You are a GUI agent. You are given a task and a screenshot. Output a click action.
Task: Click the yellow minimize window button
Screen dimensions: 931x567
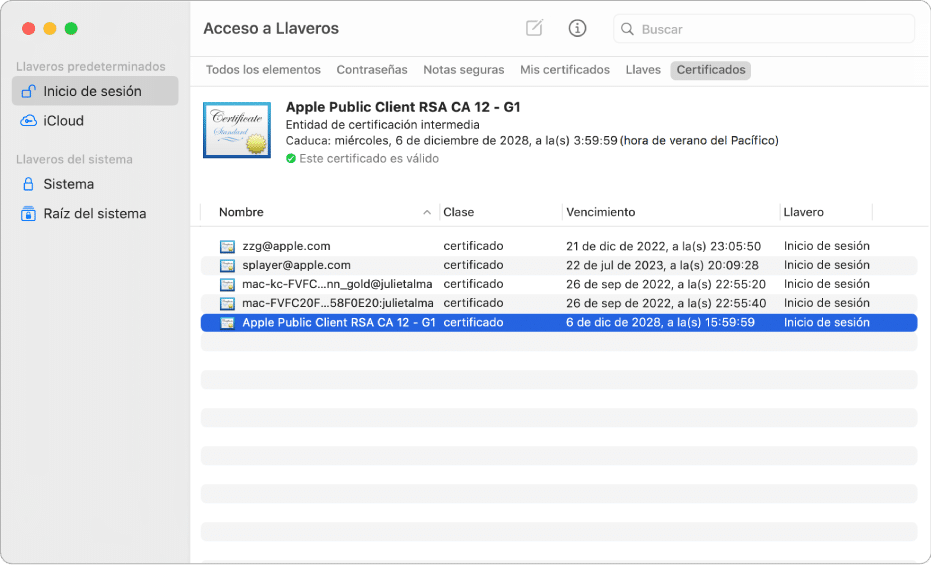point(50,28)
